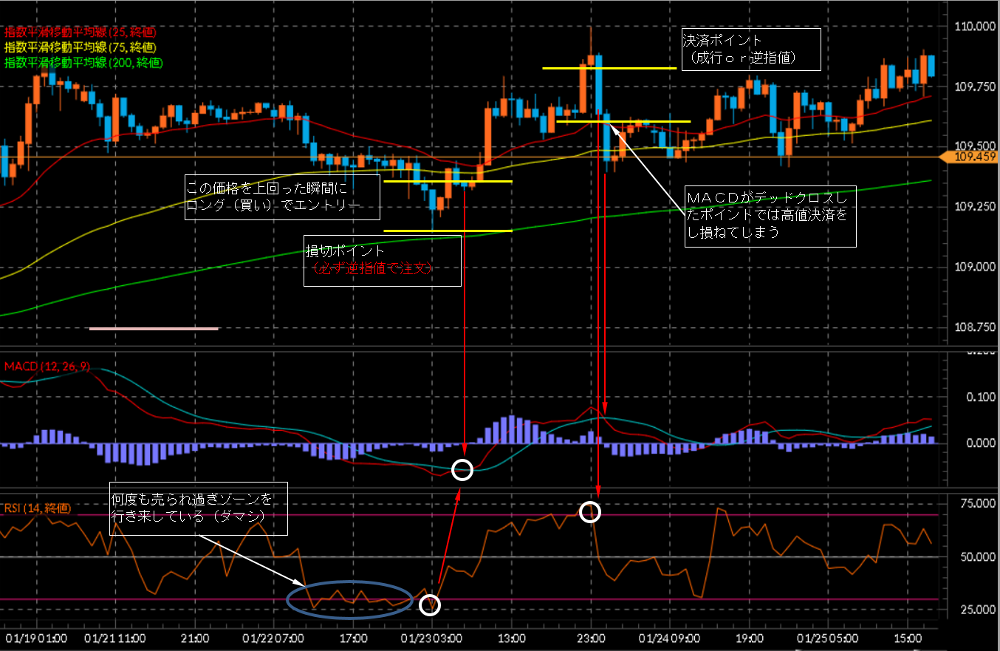Click the white circle on the MACD crossover

(462, 469)
